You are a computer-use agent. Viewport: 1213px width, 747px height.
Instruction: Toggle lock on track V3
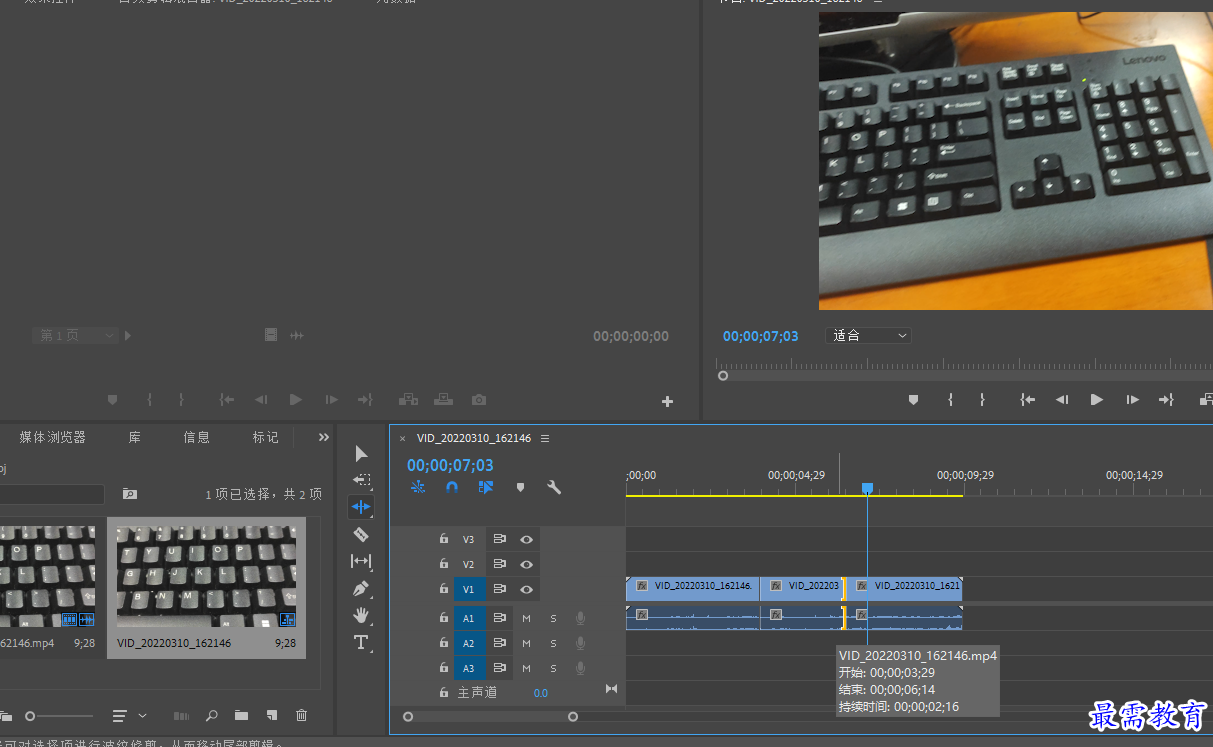pos(444,539)
